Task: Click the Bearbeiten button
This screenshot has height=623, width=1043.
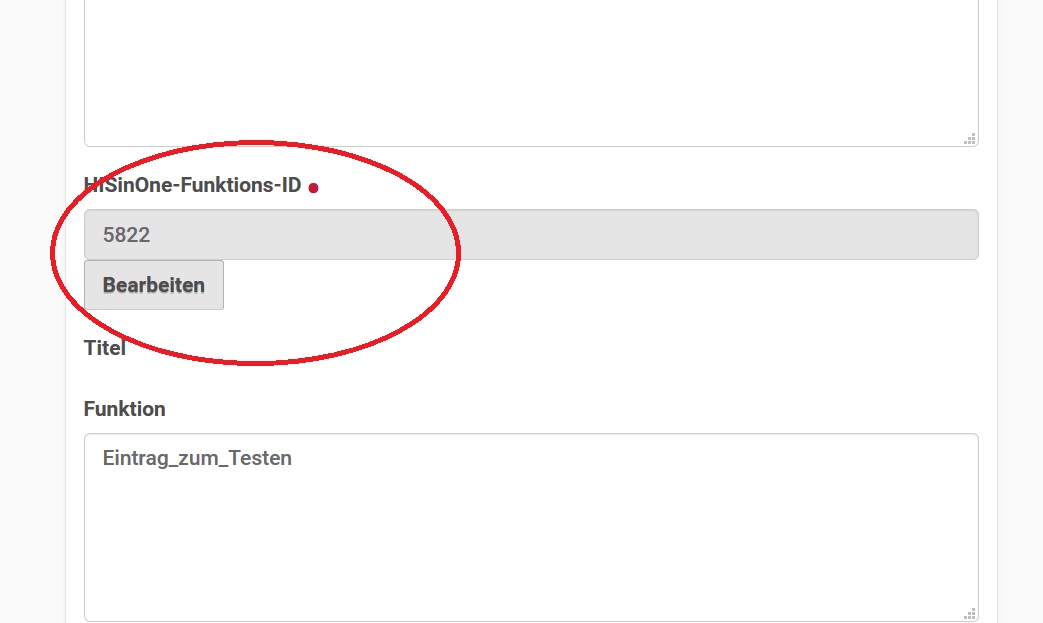Action: click(154, 285)
